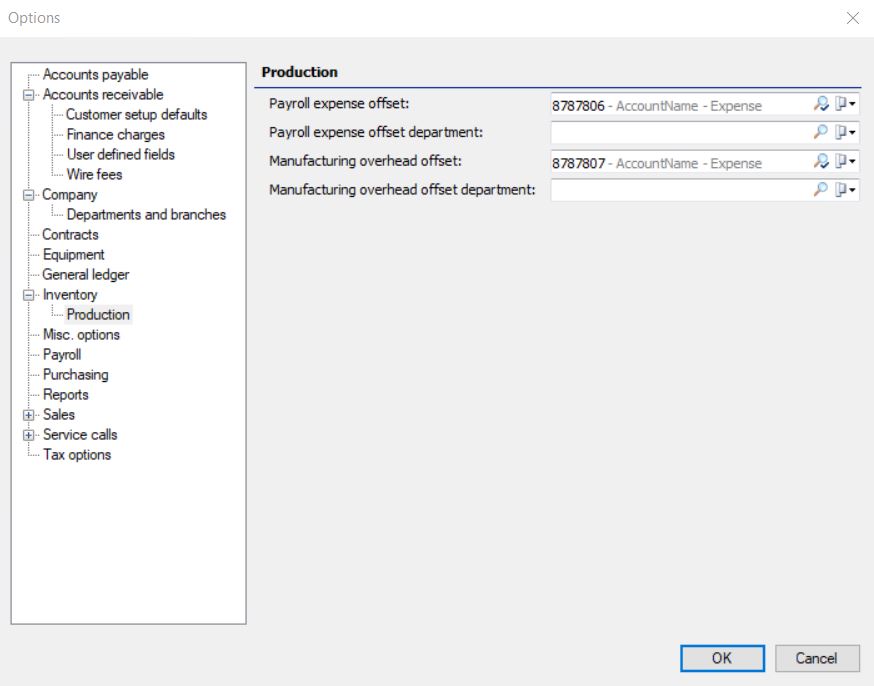The image size is (874, 686).
Task: Collapse the Inventory tree node
Action: click(28, 295)
